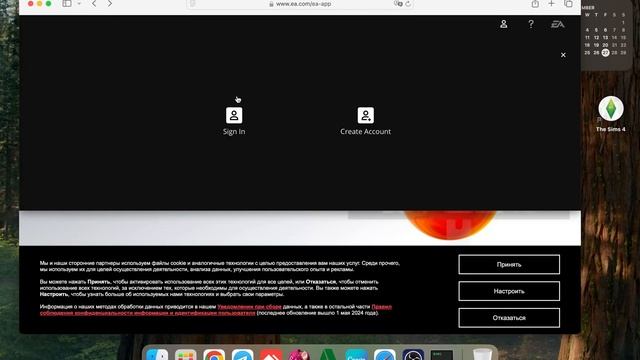Click the Sign In person icon
The width and height of the screenshot is (640, 360).
click(234, 116)
